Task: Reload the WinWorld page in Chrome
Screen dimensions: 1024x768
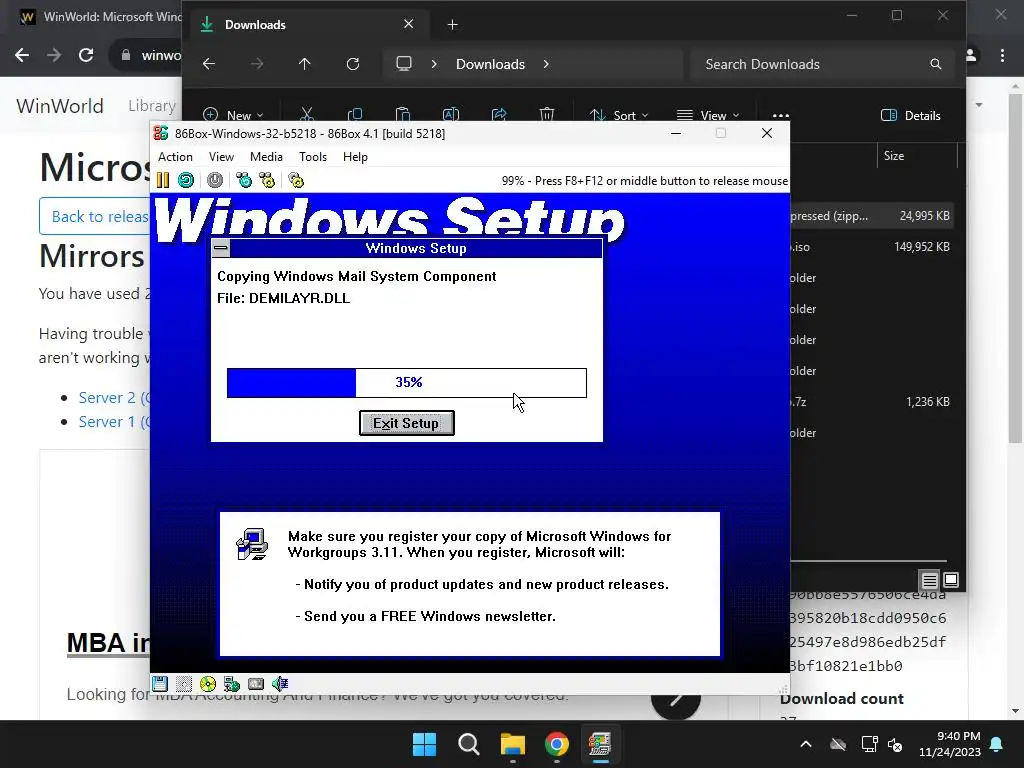Action: click(x=86, y=56)
